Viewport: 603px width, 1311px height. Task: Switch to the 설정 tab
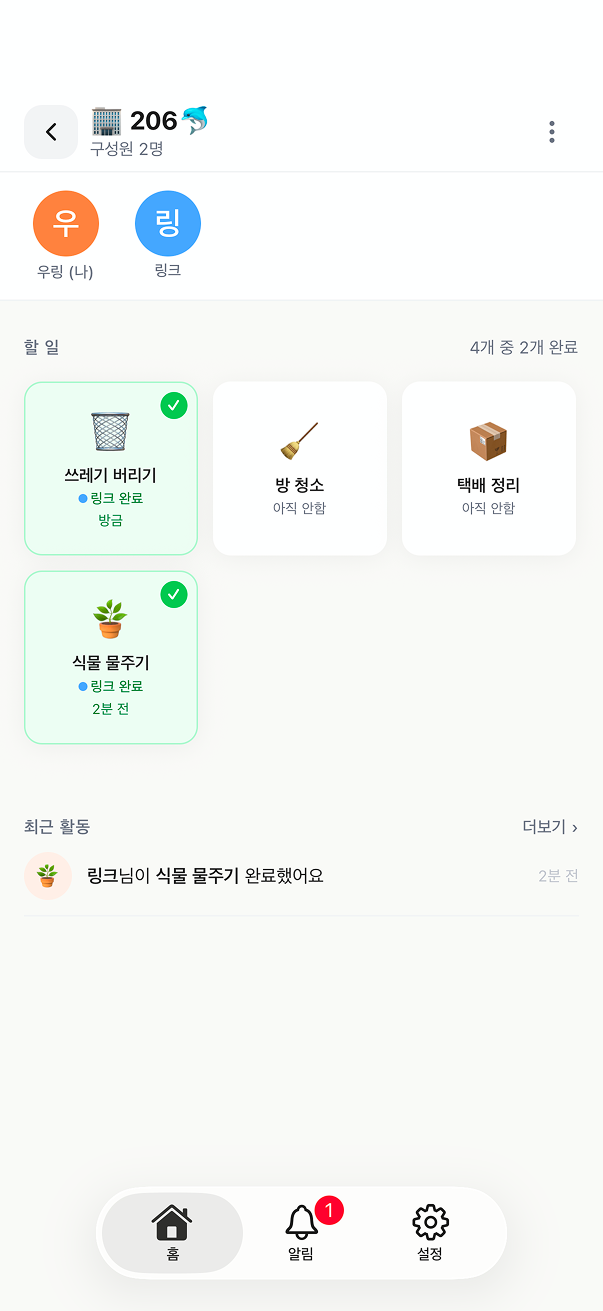pos(430,1233)
